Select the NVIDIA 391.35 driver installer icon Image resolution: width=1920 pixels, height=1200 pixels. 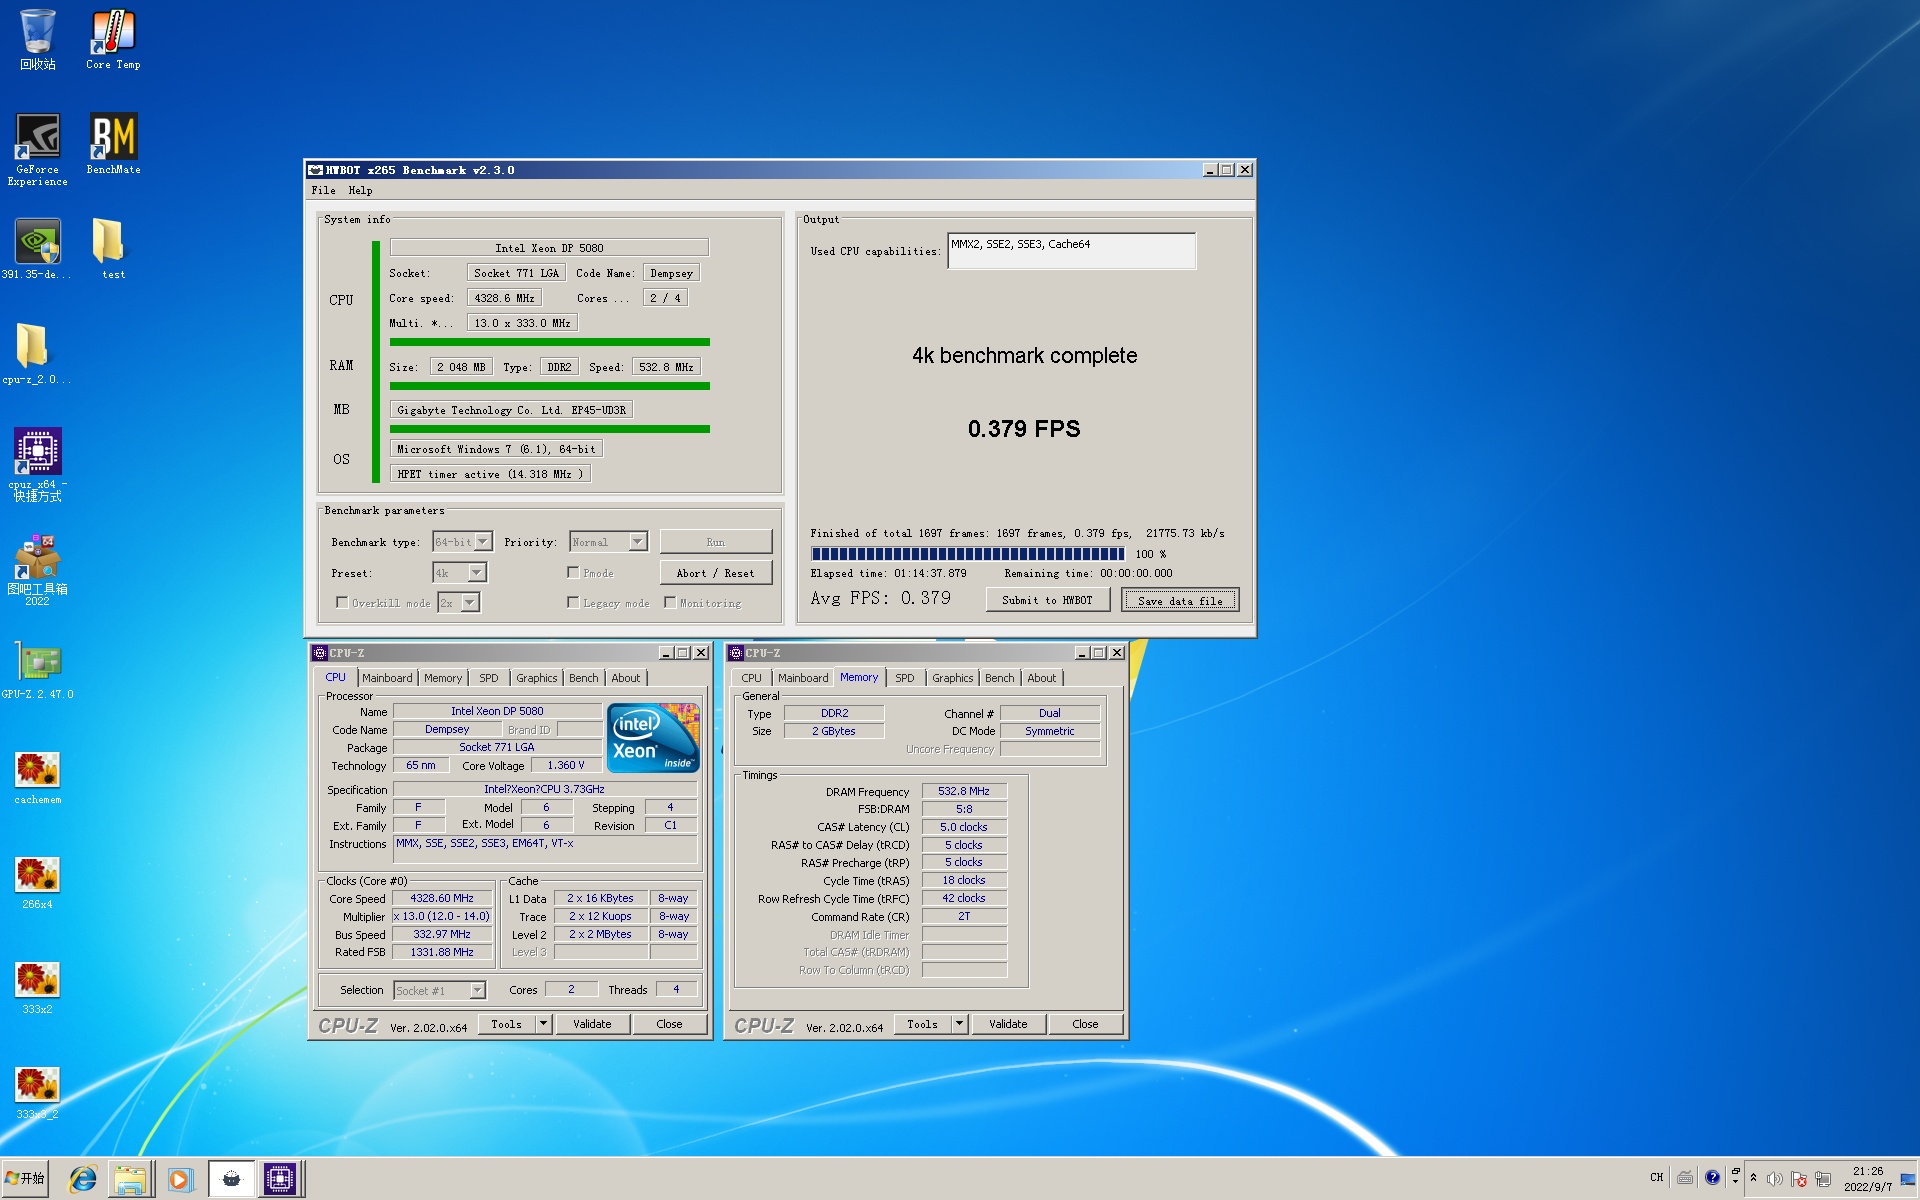point(37,250)
